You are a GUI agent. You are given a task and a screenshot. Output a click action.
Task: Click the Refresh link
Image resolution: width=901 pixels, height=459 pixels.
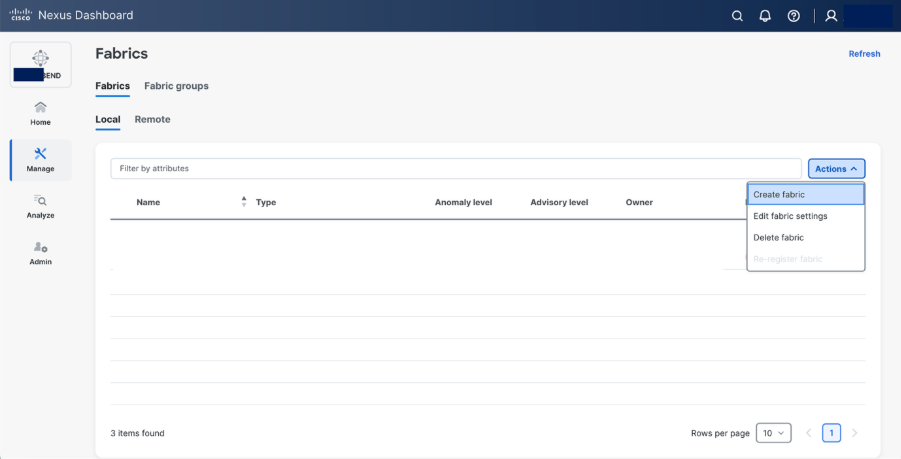pyautogui.click(x=864, y=54)
